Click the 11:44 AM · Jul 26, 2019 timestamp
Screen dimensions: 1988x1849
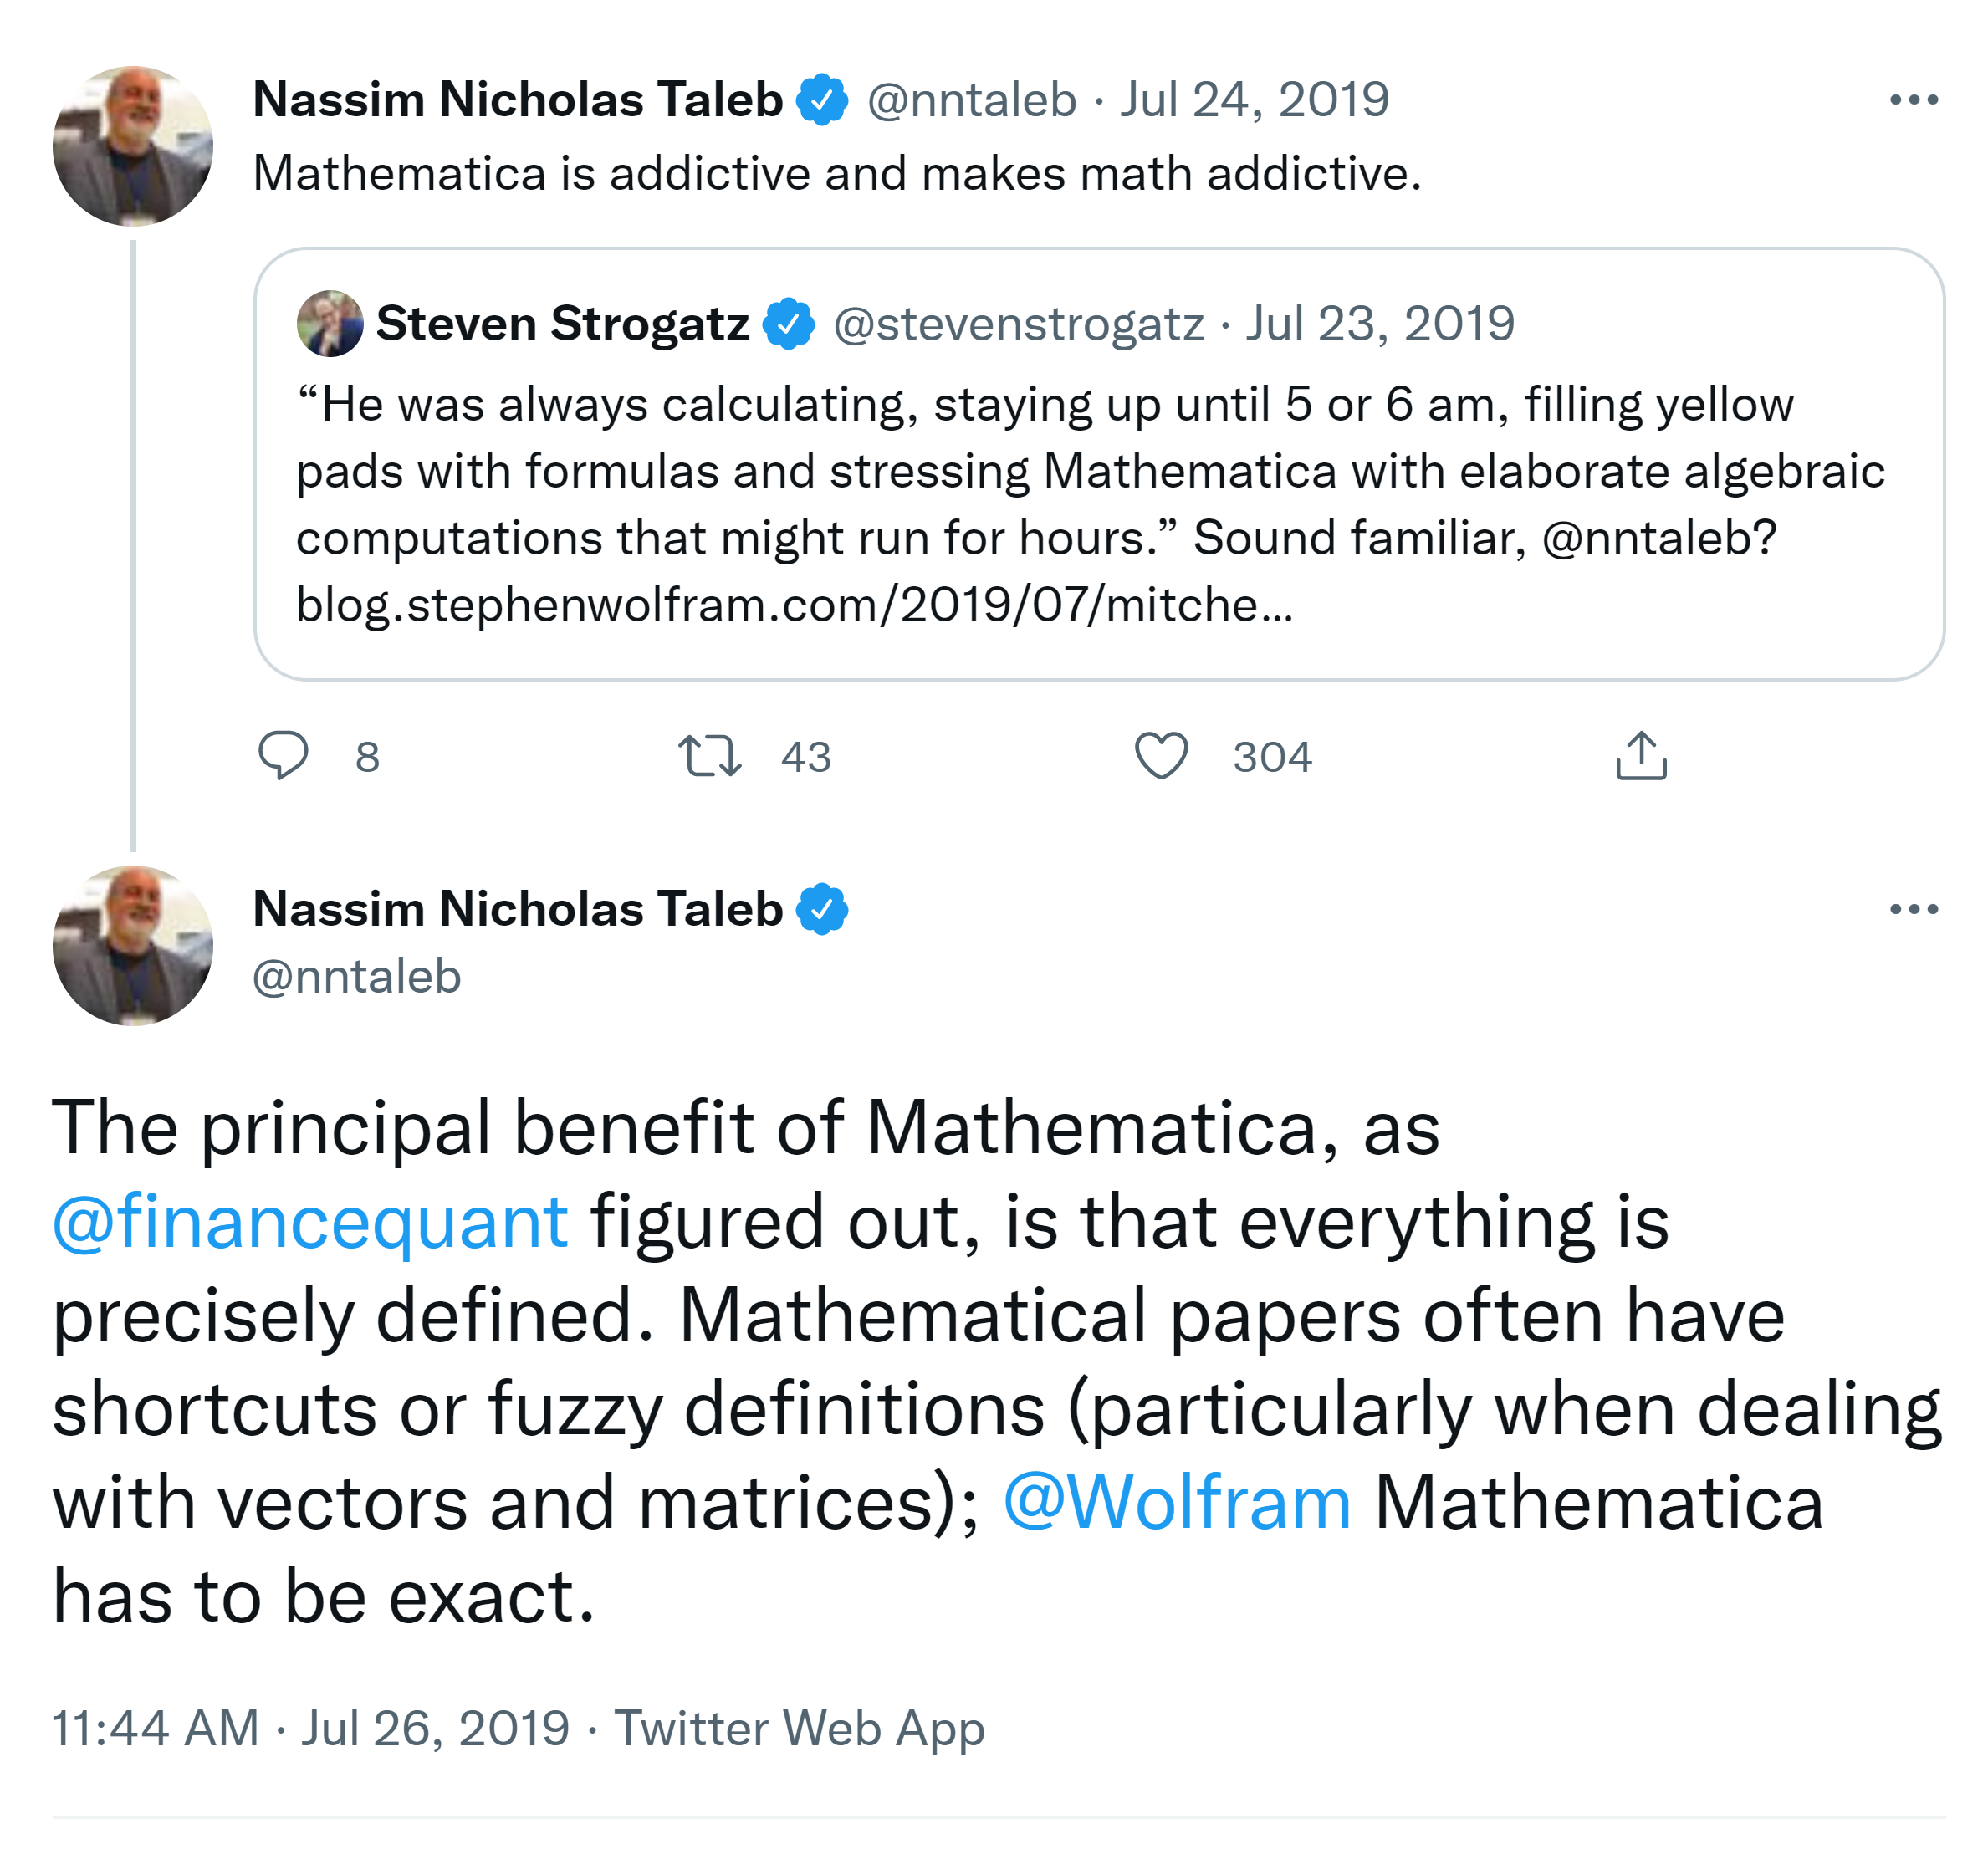311,1728
